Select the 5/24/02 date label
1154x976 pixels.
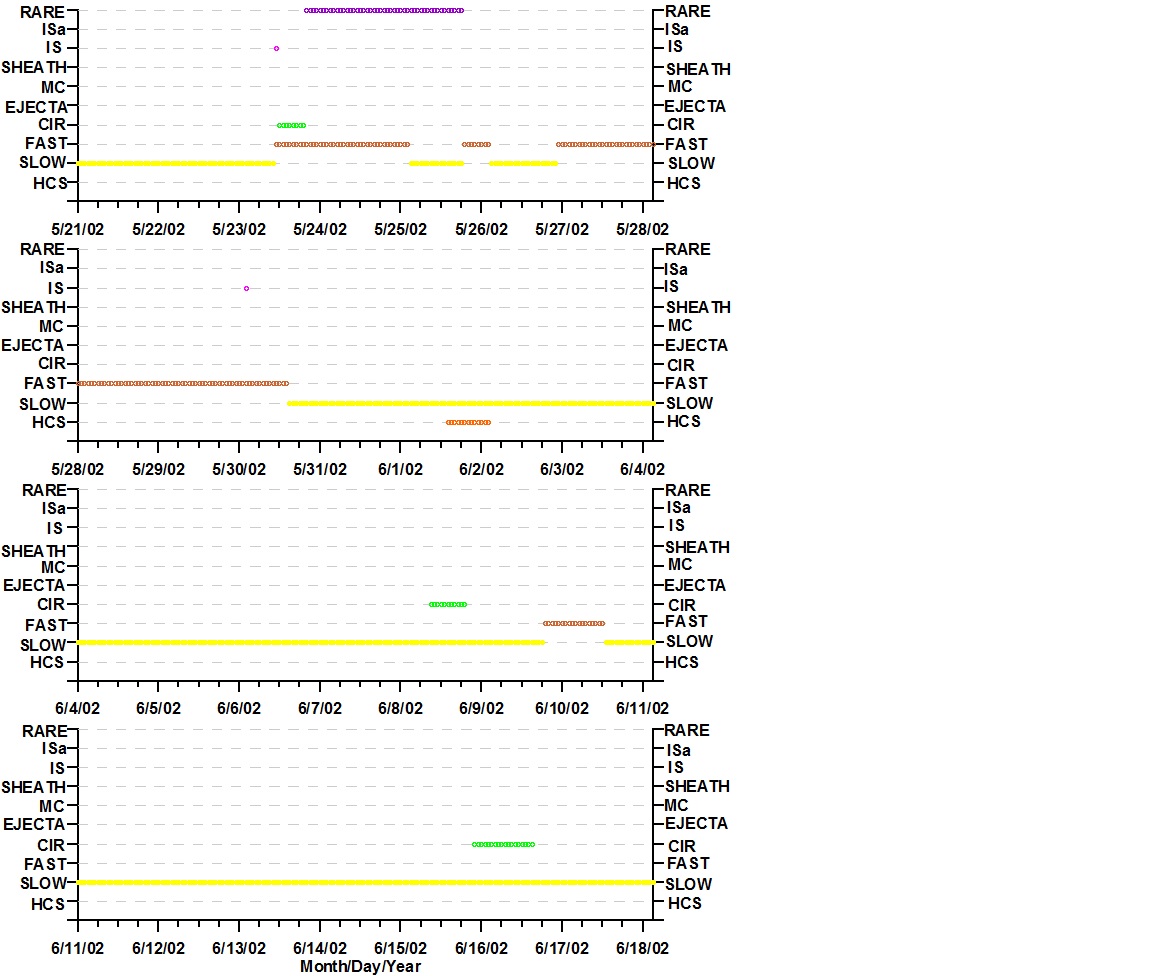pos(319,229)
